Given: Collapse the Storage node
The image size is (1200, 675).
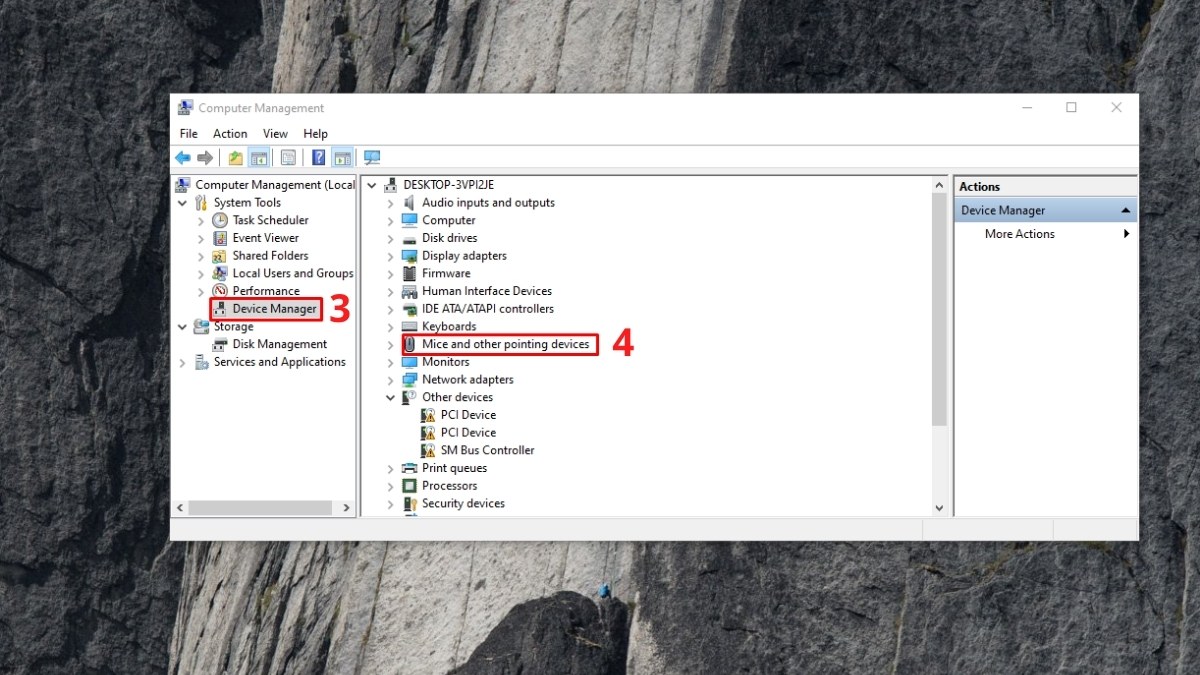Looking at the screenshot, I should click(x=182, y=327).
